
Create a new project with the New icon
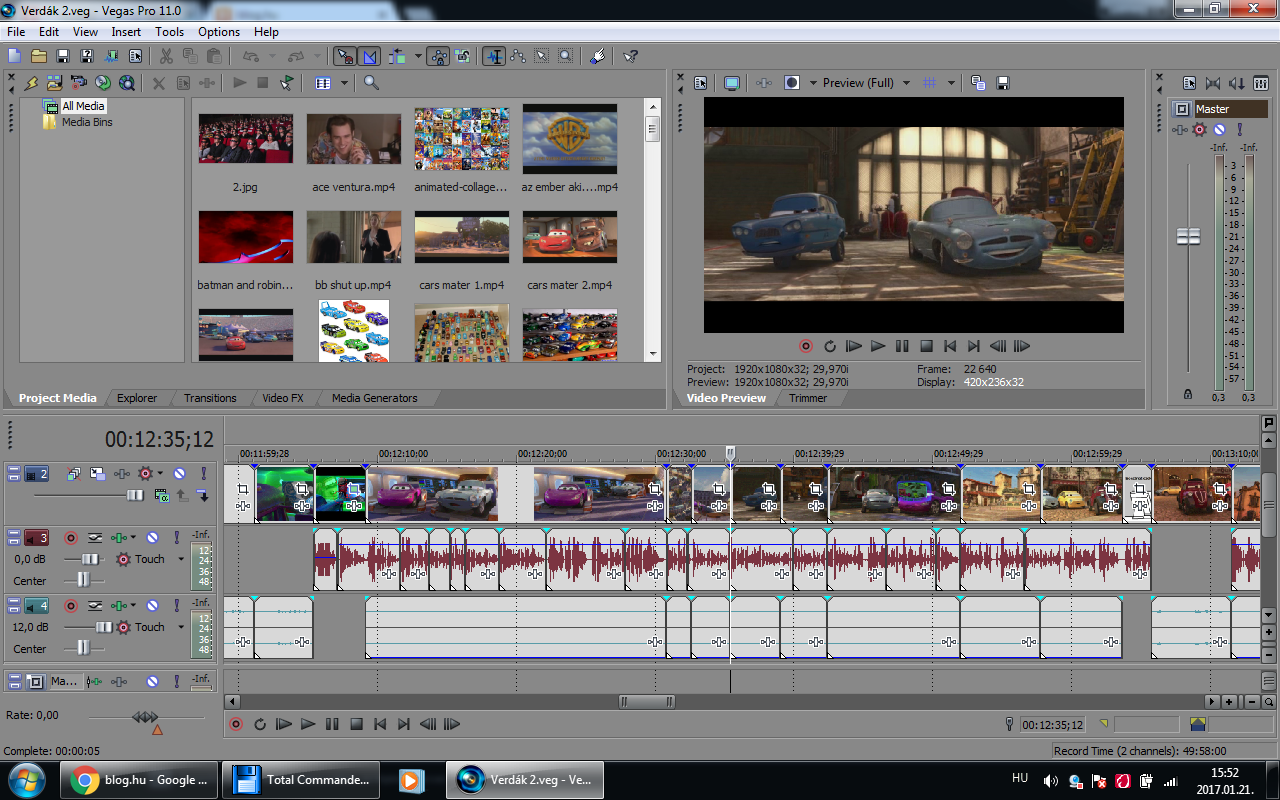[14, 56]
